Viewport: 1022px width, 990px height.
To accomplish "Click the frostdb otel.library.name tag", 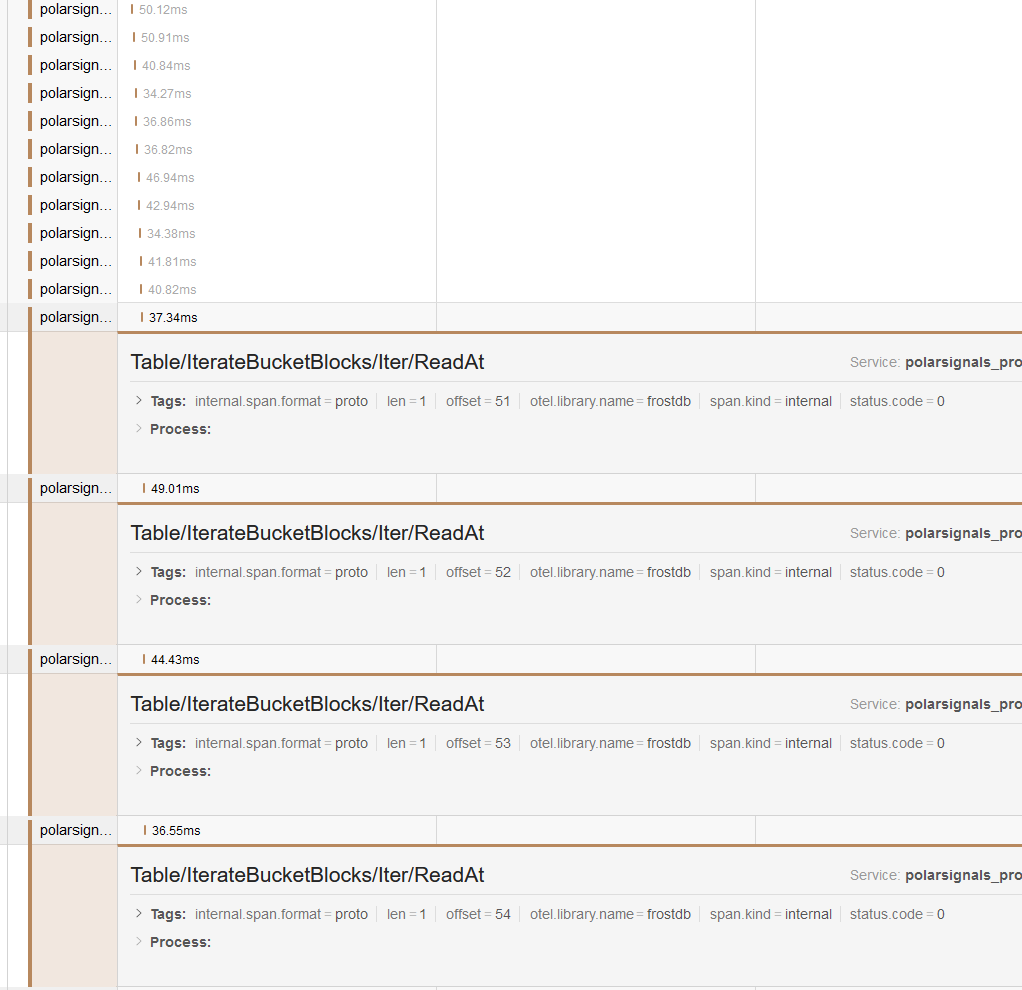I will pos(668,401).
